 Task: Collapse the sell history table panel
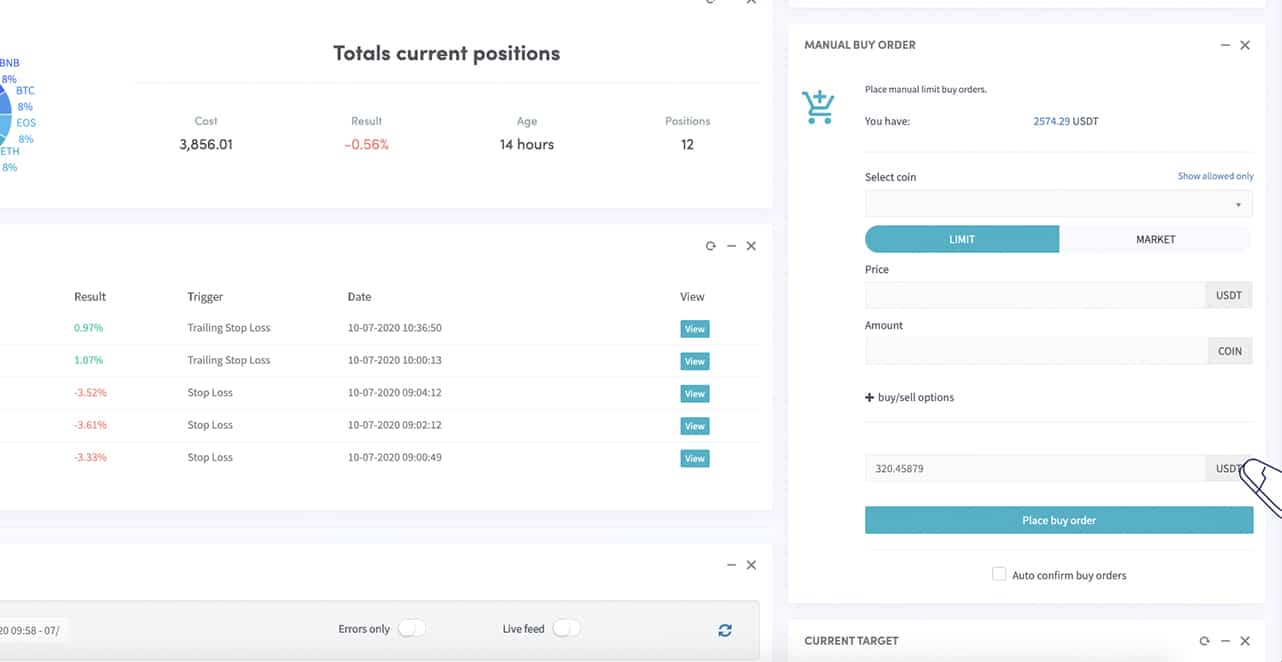coord(731,246)
